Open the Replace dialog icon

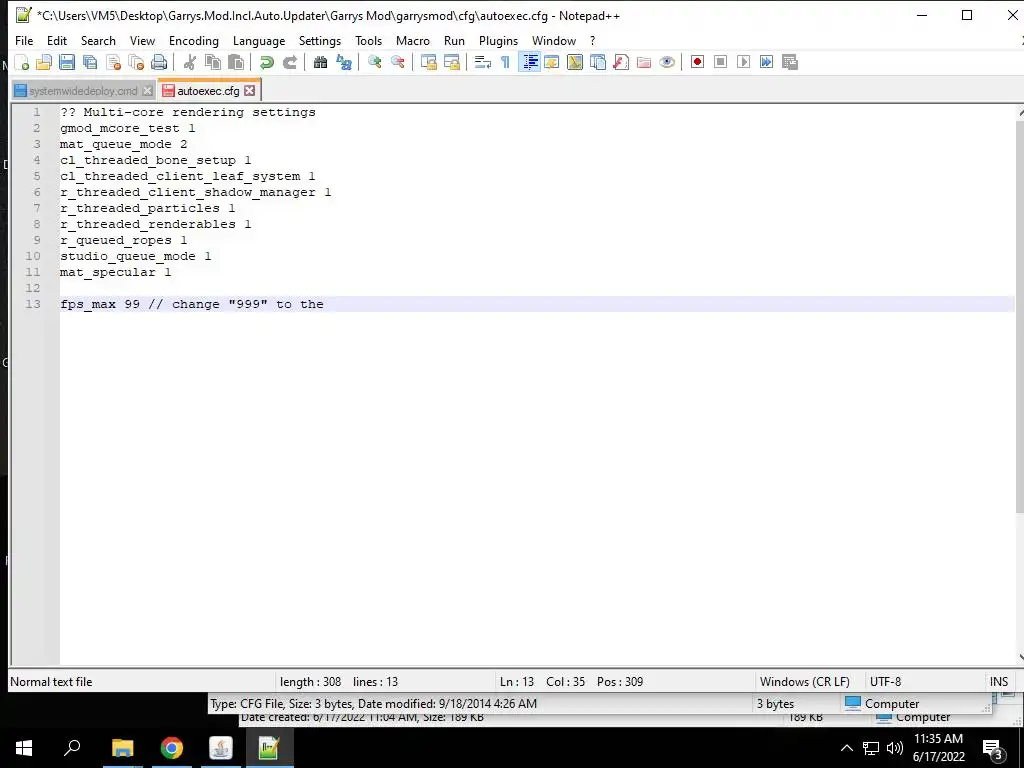tap(344, 62)
